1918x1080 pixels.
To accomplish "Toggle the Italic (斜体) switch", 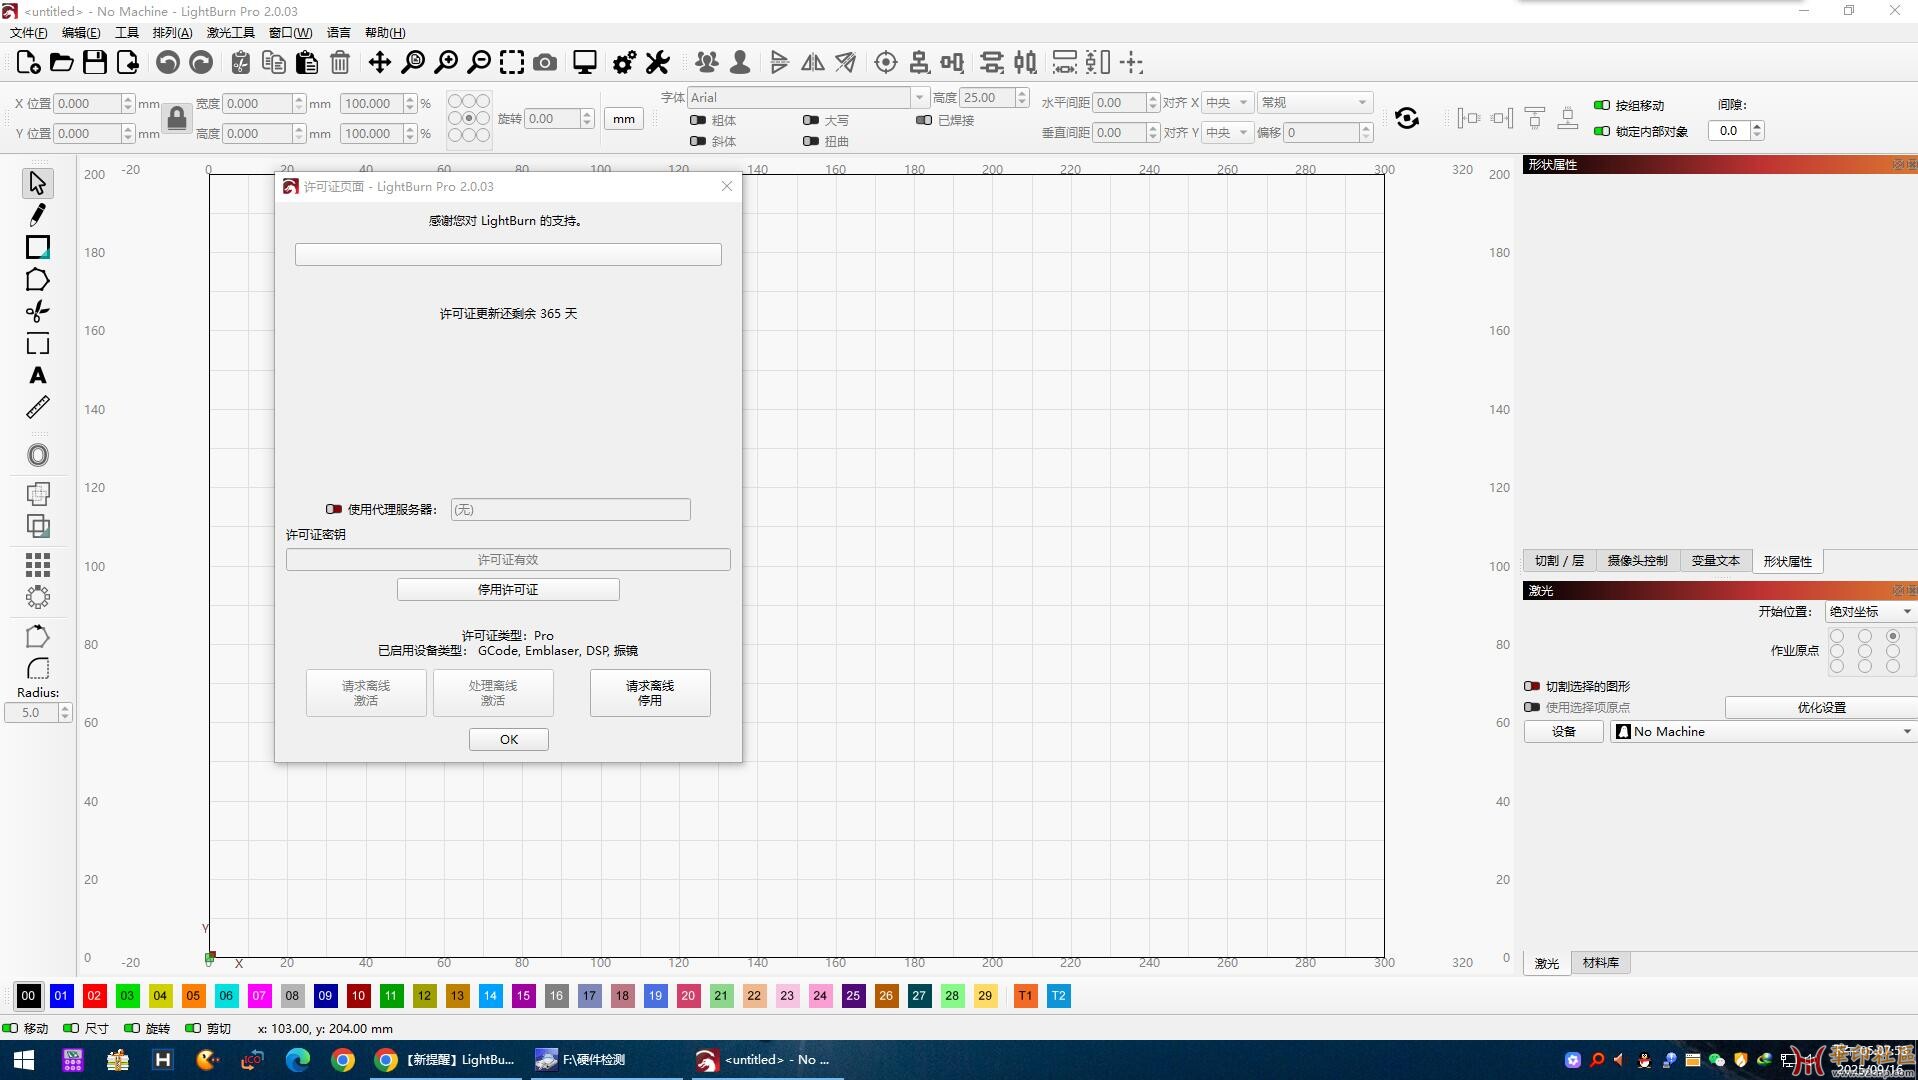I will 698,141.
